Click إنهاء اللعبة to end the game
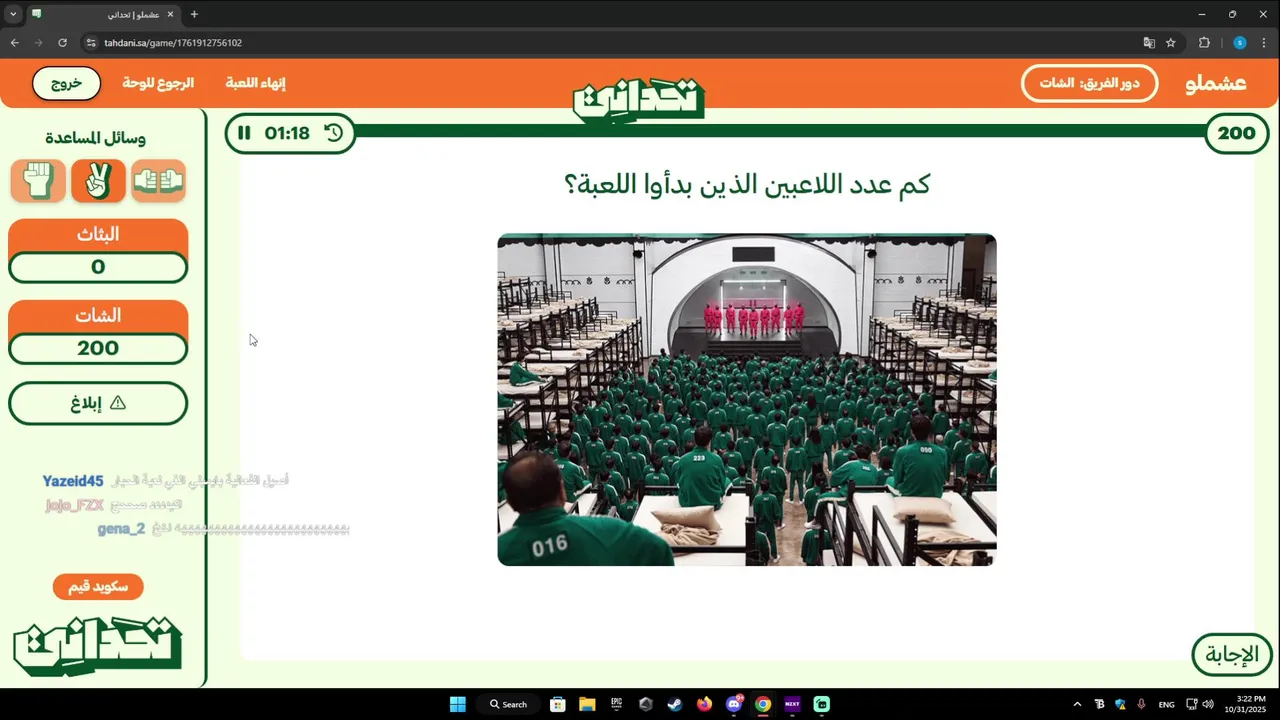This screenshot has width=1280, height=720. pyautogui.click(x=255, y=83)
